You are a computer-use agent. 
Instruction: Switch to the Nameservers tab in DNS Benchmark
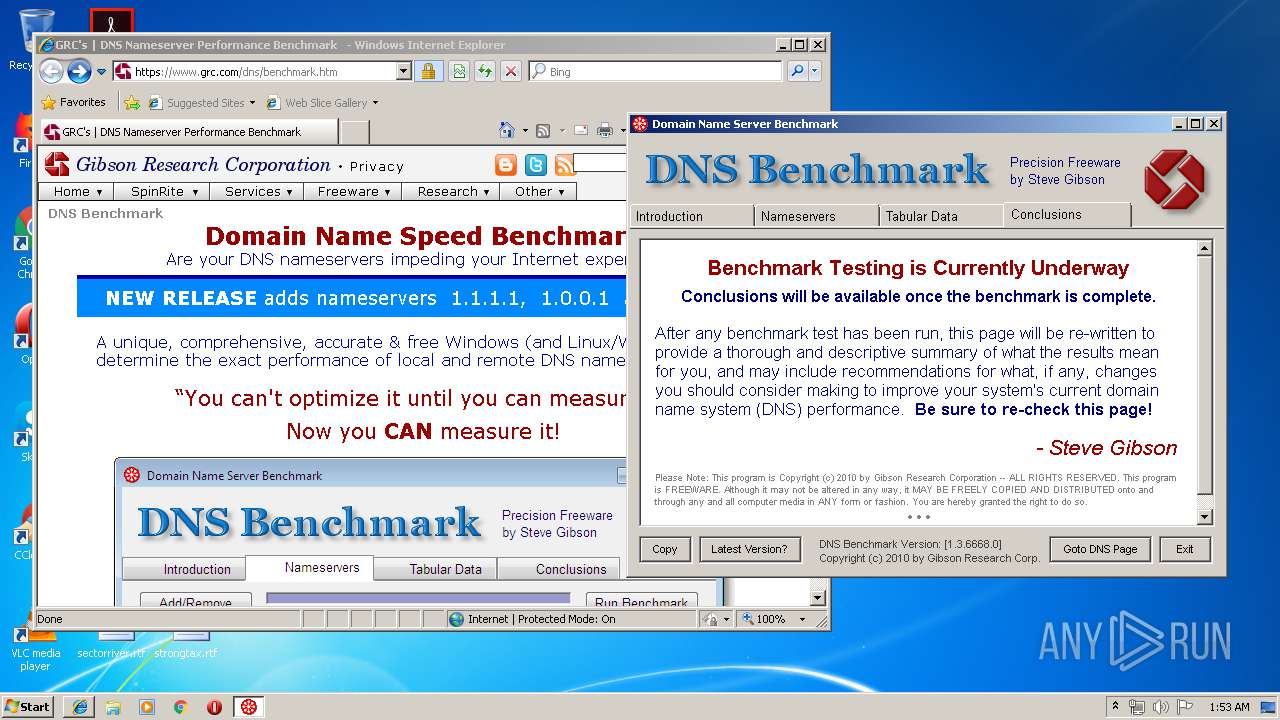pos(816,216)
